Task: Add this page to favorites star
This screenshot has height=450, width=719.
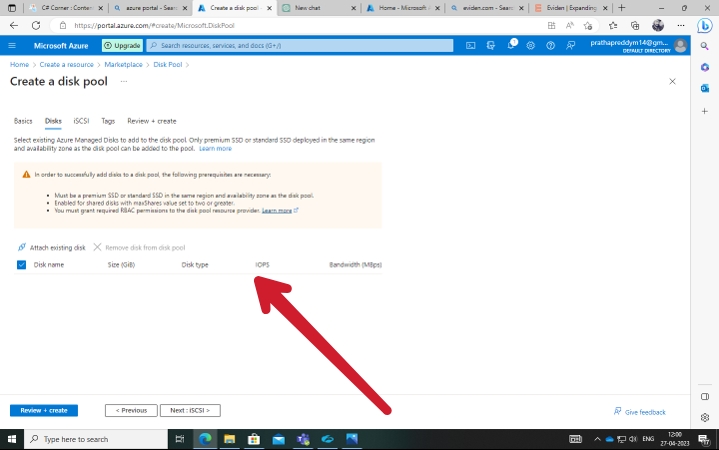Action: coord(588,25)
